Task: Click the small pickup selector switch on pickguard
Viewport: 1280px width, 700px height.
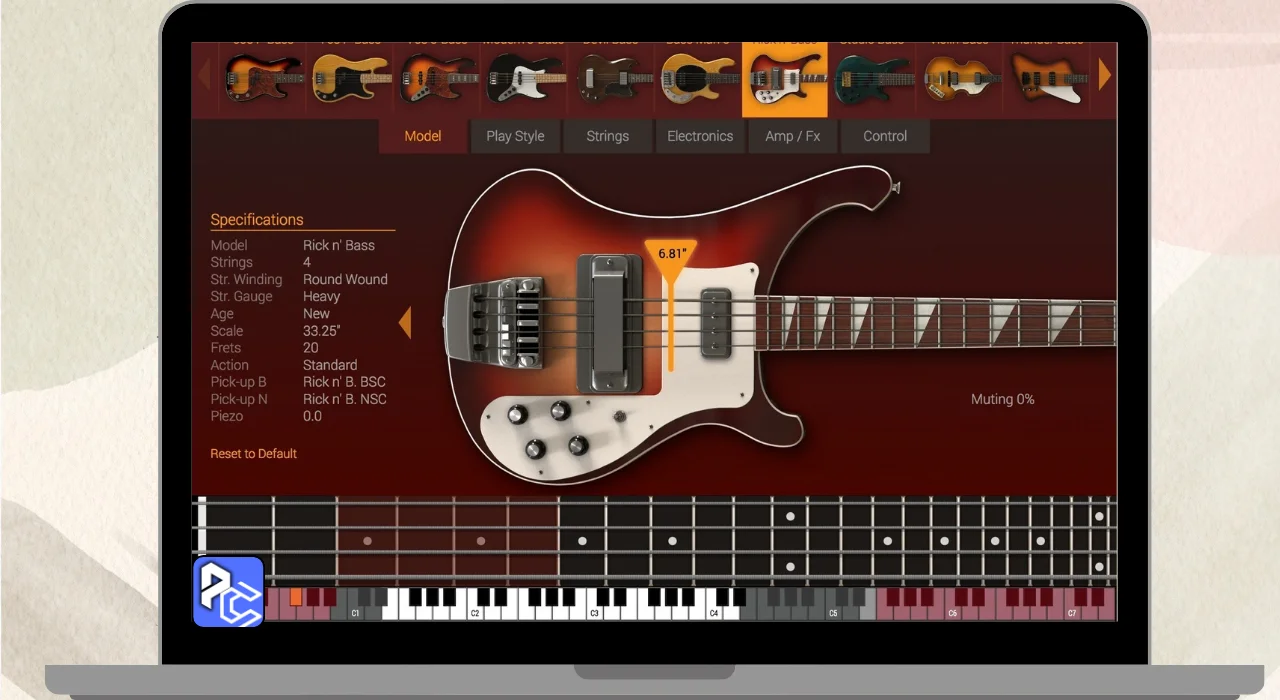Action: click(620, 416)
